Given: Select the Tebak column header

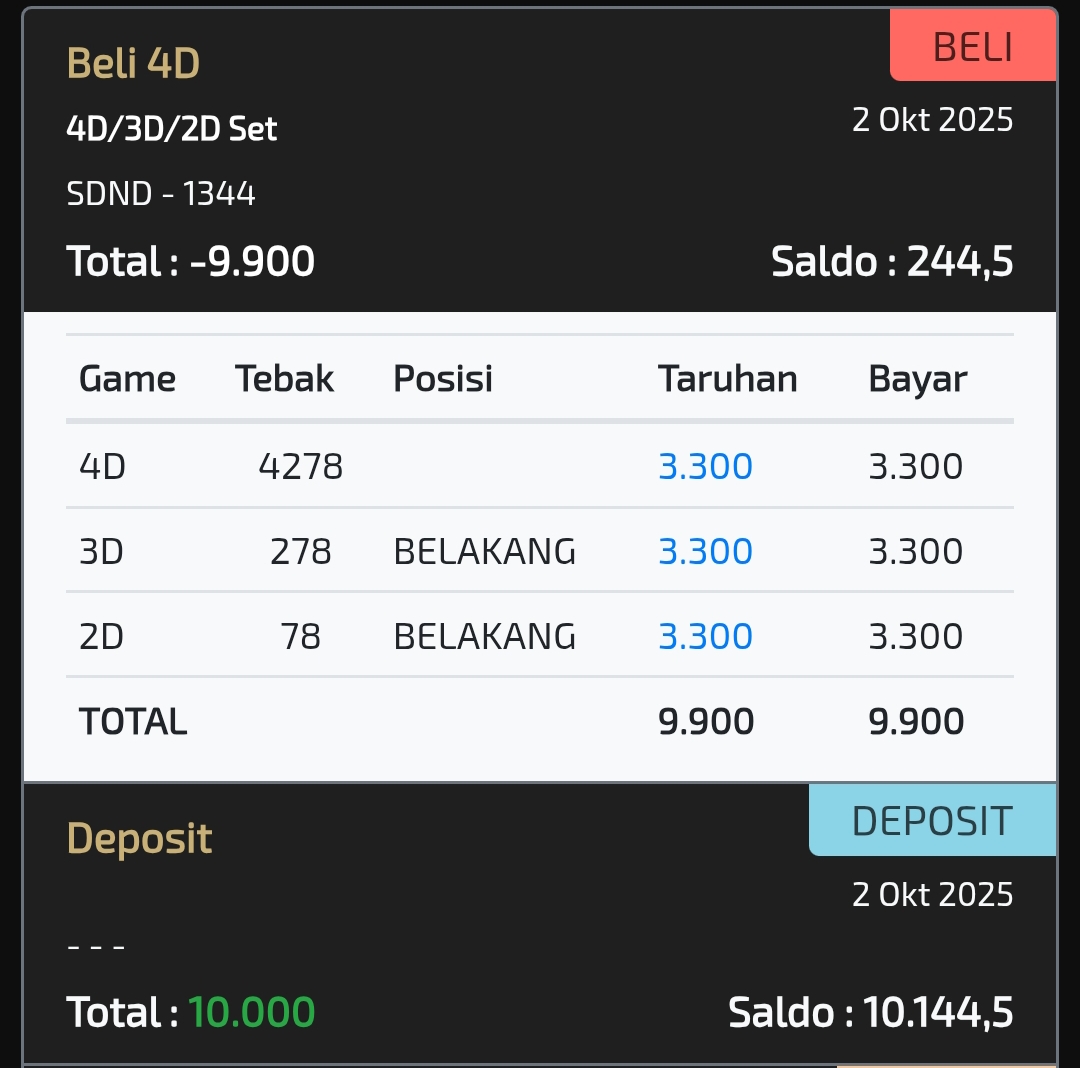Looking at the screenshot, I should (x=284, y=379).
